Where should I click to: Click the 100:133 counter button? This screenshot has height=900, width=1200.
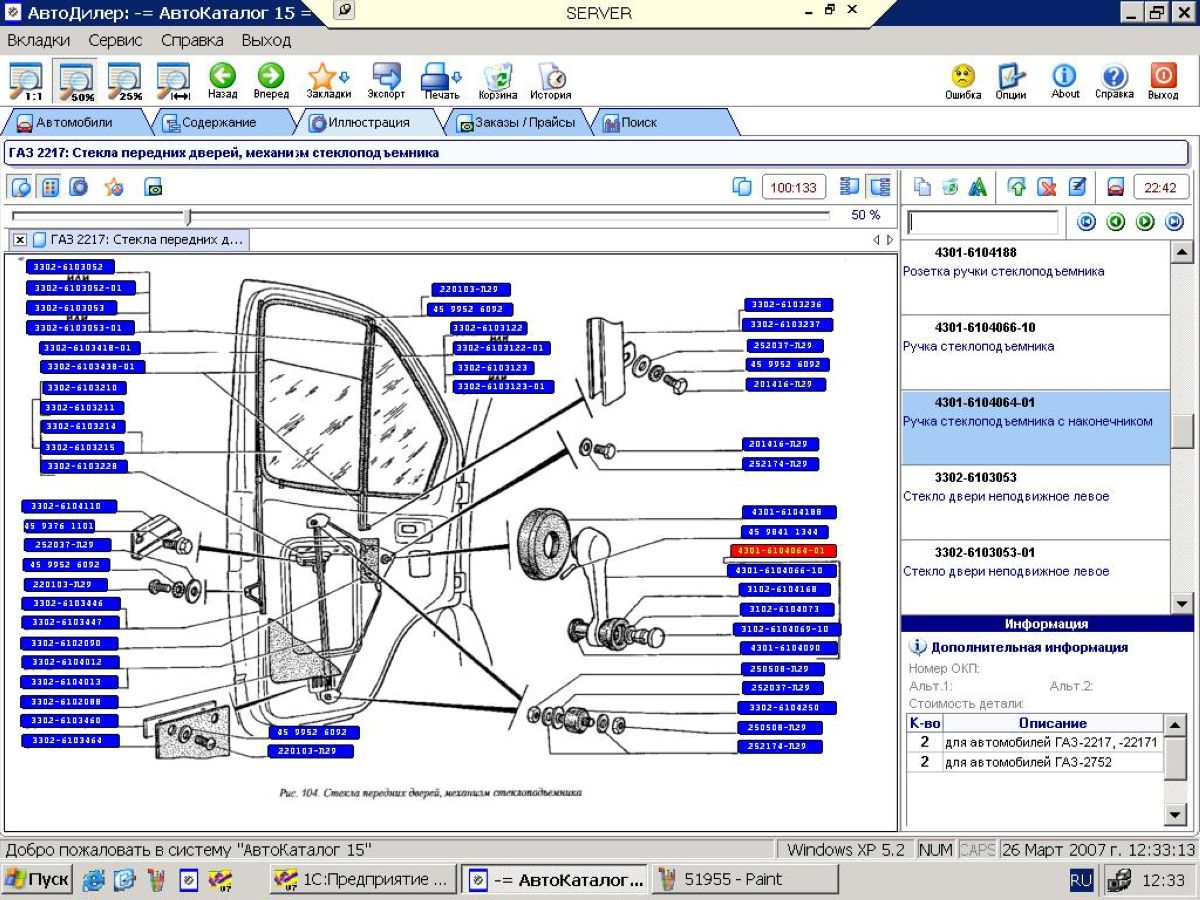tap(794, 187)
